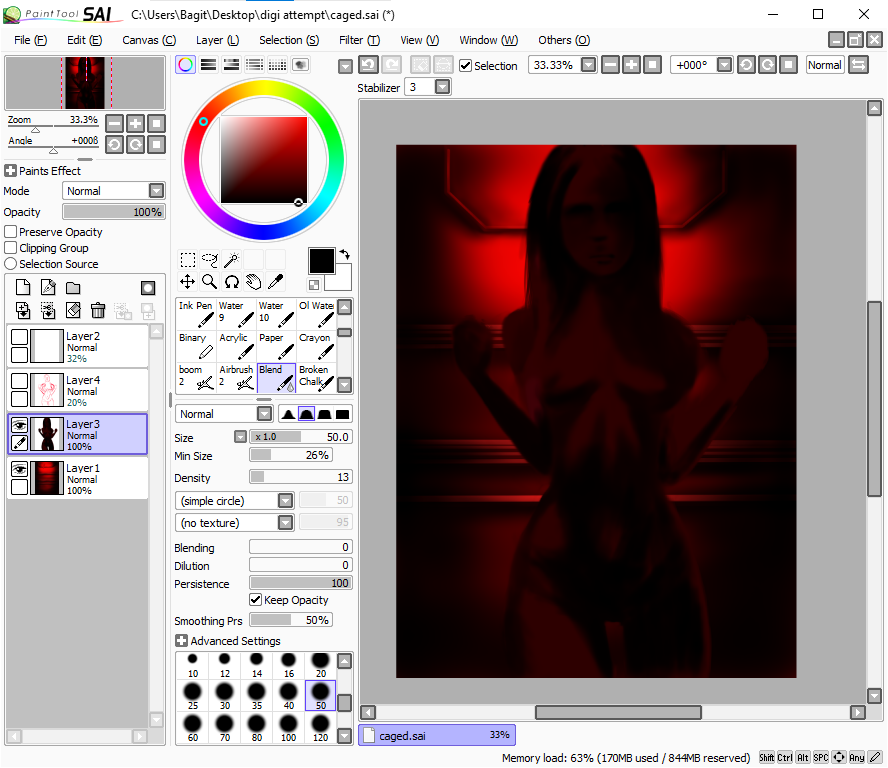Choose the Binary pen tool
The height and width of the screenshot is (768, 888).
(x=196, y=346)
